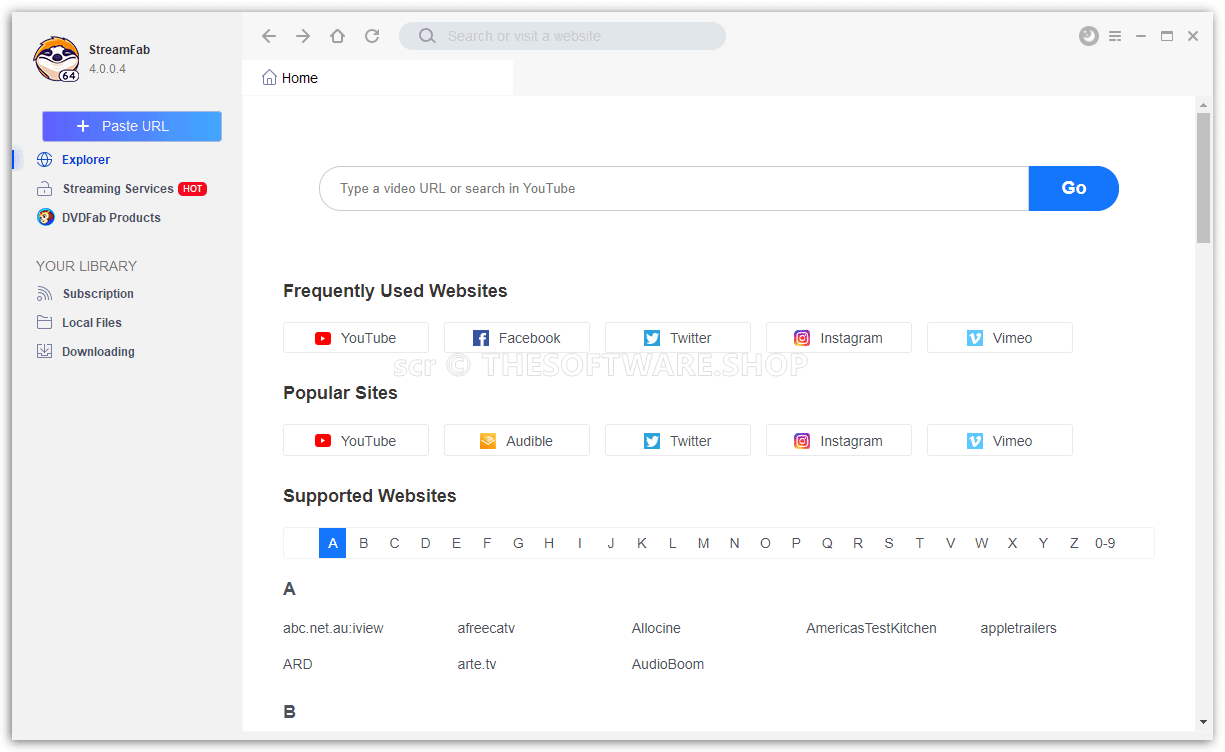Select letter M in the alphabet filter
1225x752 pixels.
pos(704,543)
